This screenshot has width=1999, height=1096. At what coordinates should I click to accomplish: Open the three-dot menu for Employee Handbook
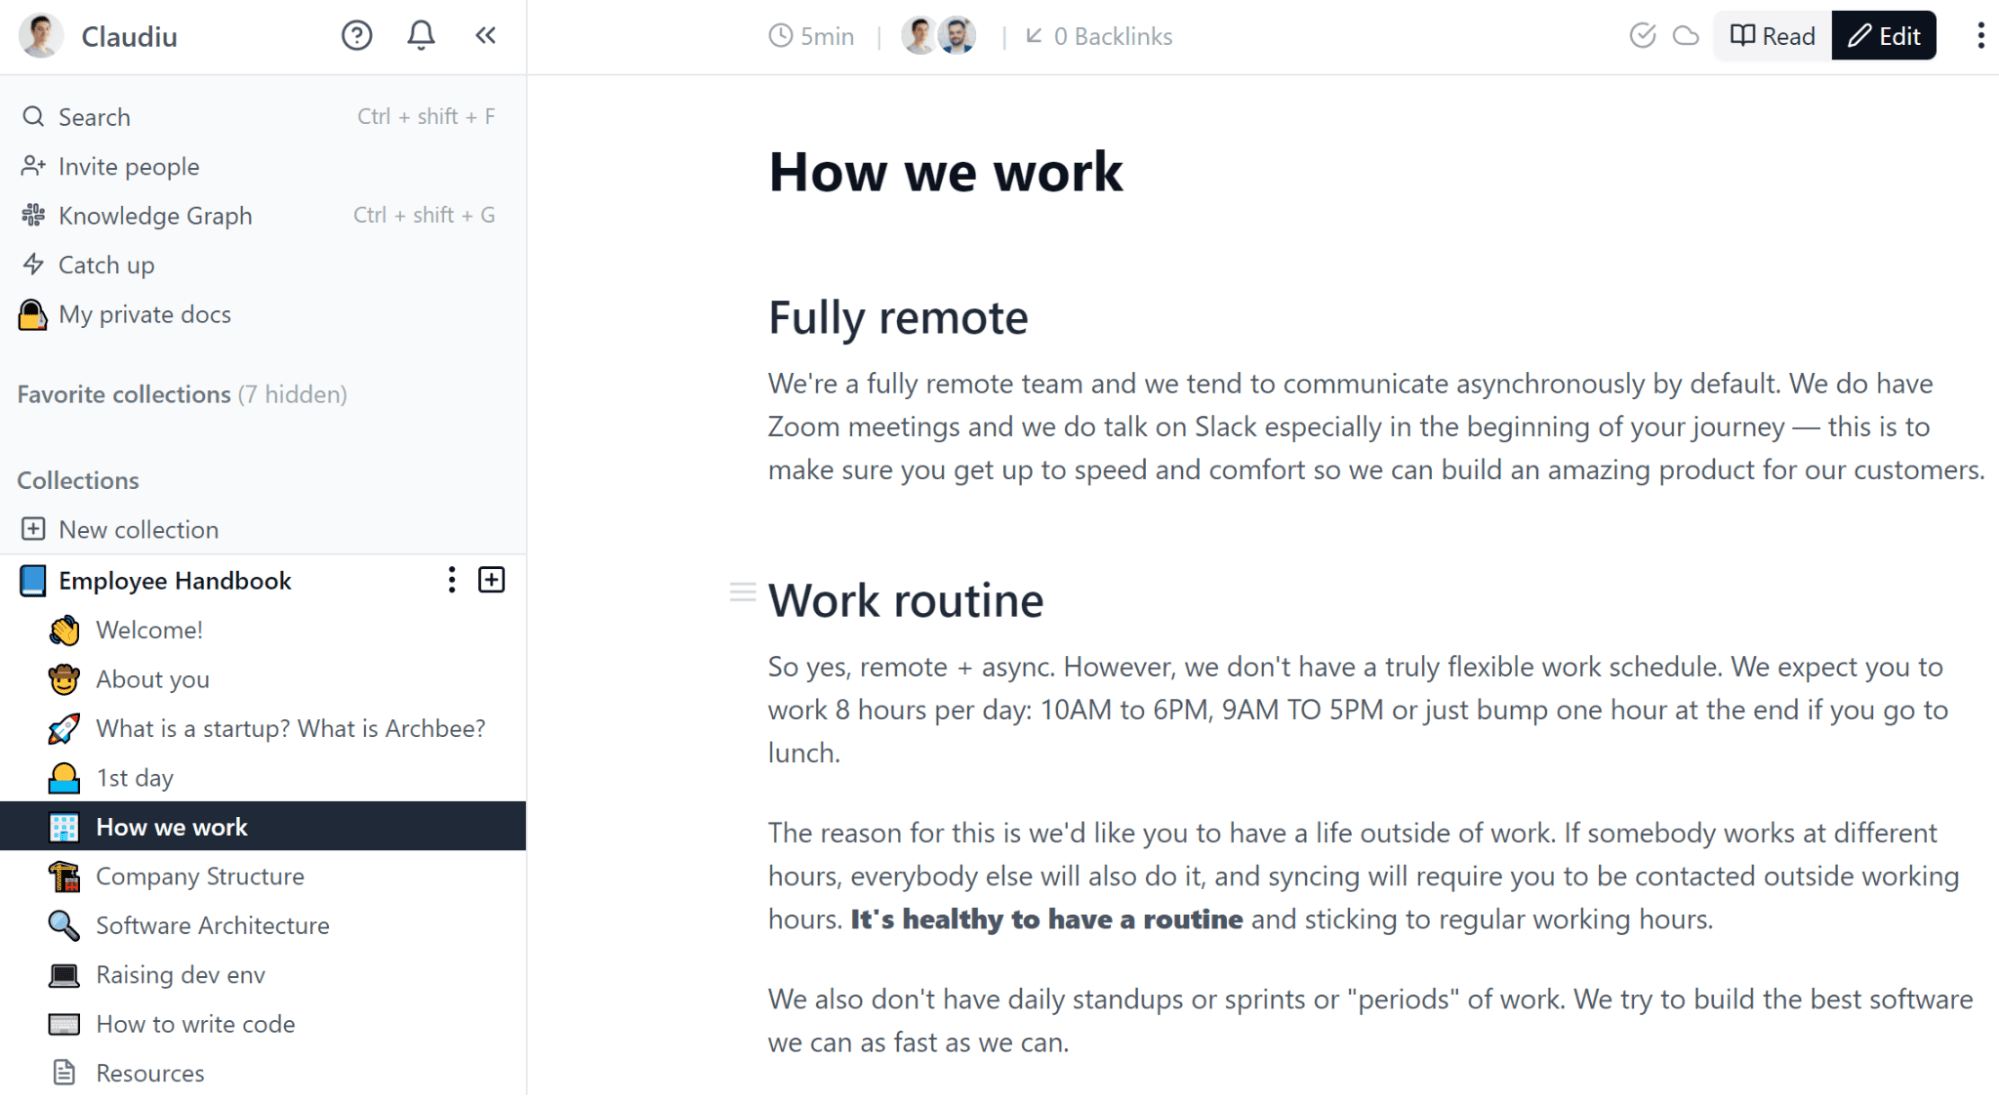pos(451,580)
